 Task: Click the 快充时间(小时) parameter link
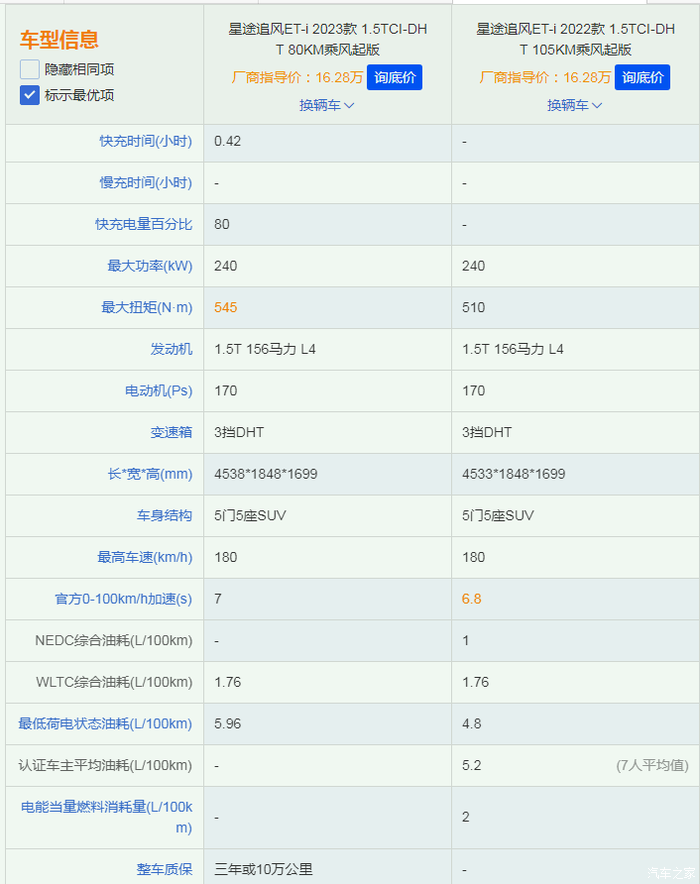[x=146, y=141]
